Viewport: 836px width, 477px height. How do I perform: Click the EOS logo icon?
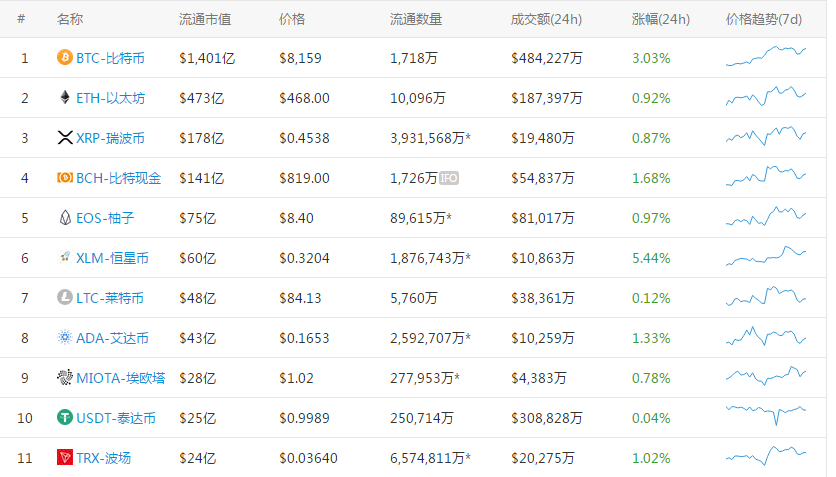65,218
